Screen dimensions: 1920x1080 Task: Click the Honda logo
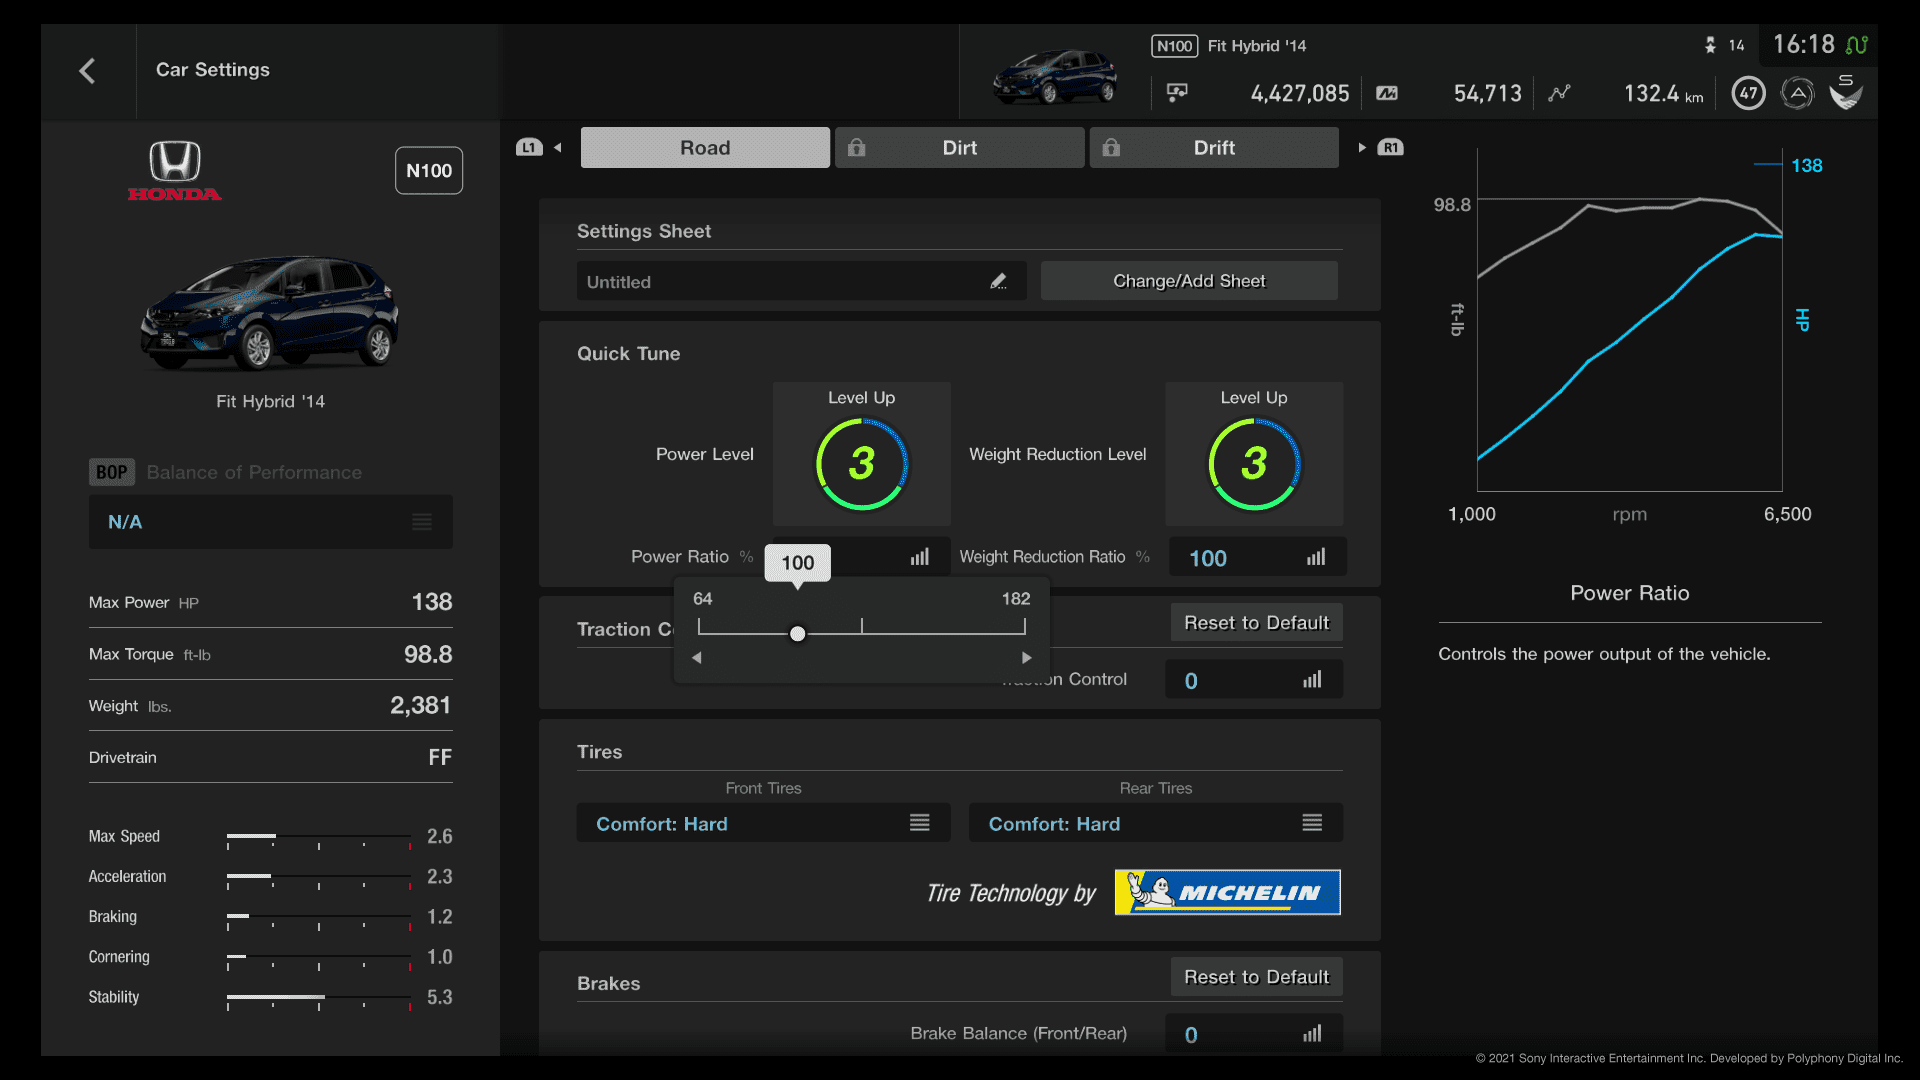(174, 171)
